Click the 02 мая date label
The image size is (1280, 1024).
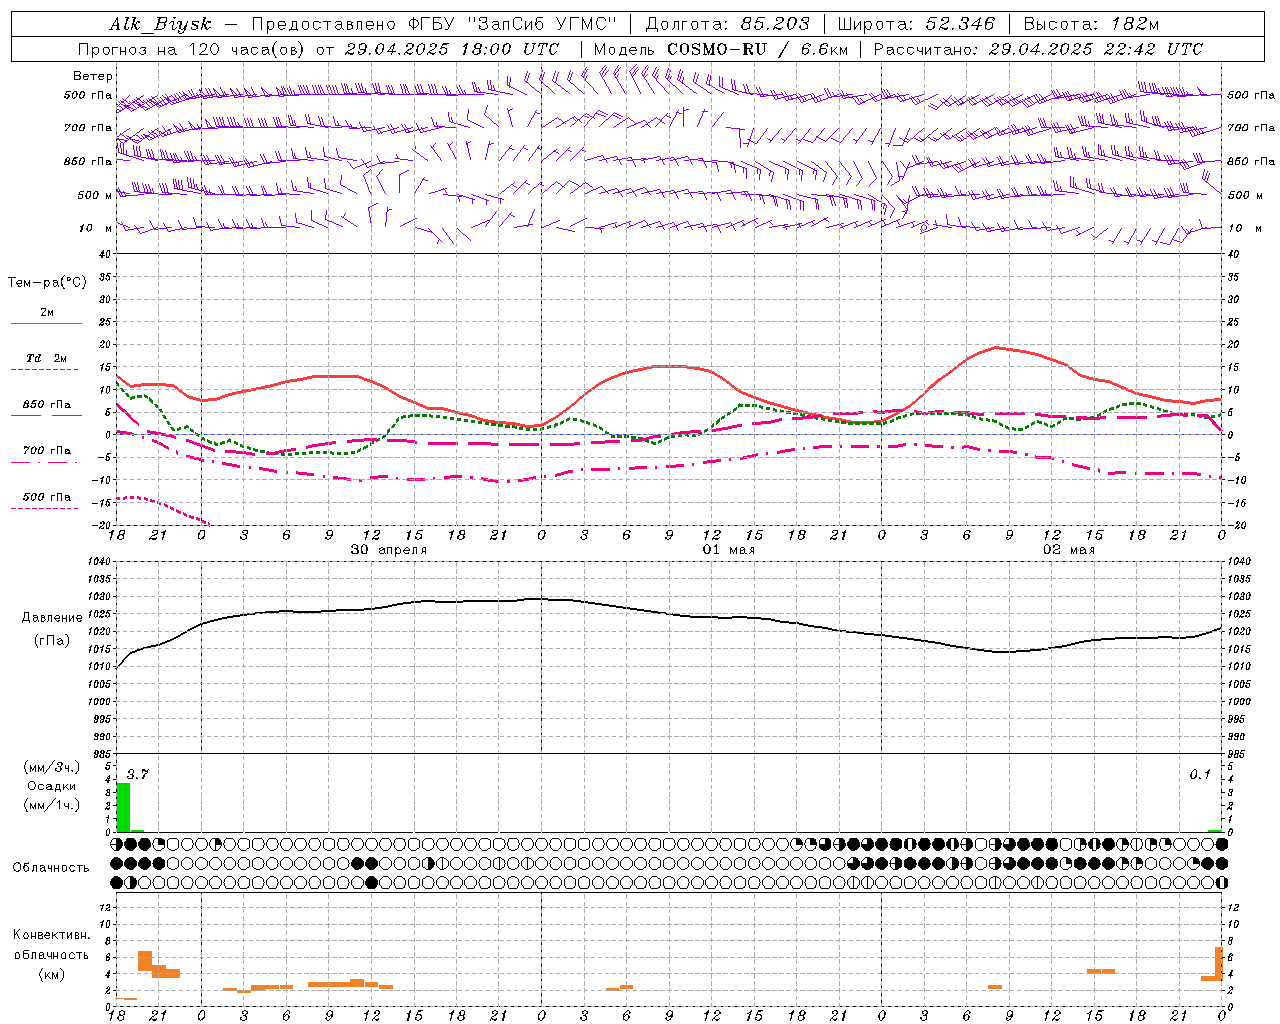1069,550
